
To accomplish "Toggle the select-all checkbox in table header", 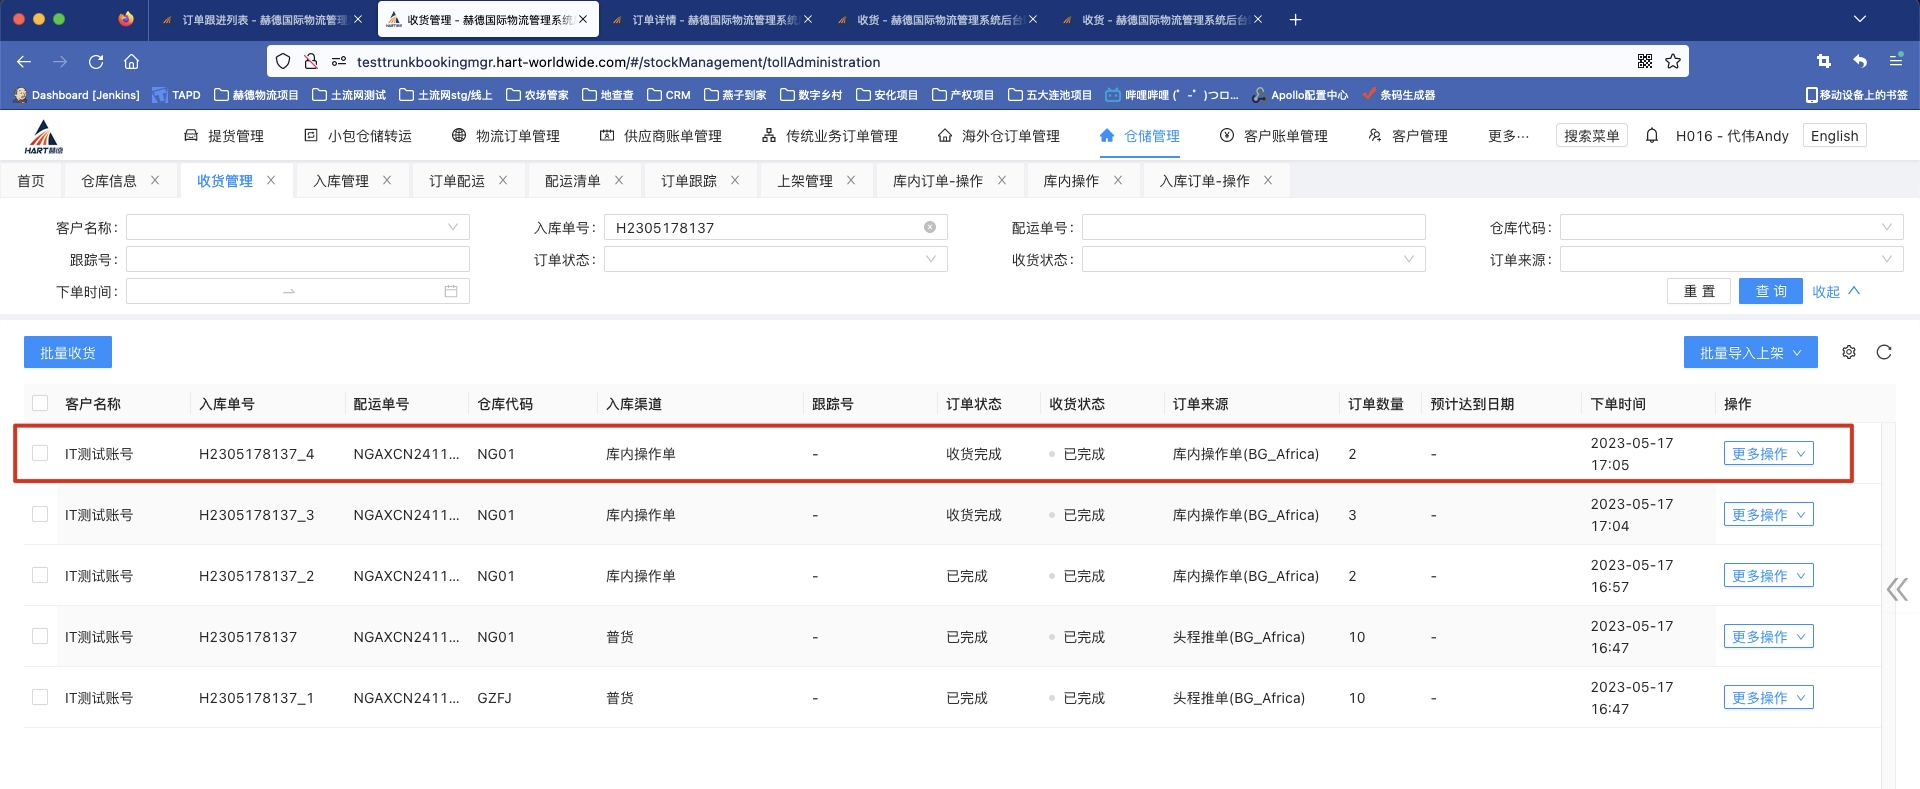I will coord(40,404).
